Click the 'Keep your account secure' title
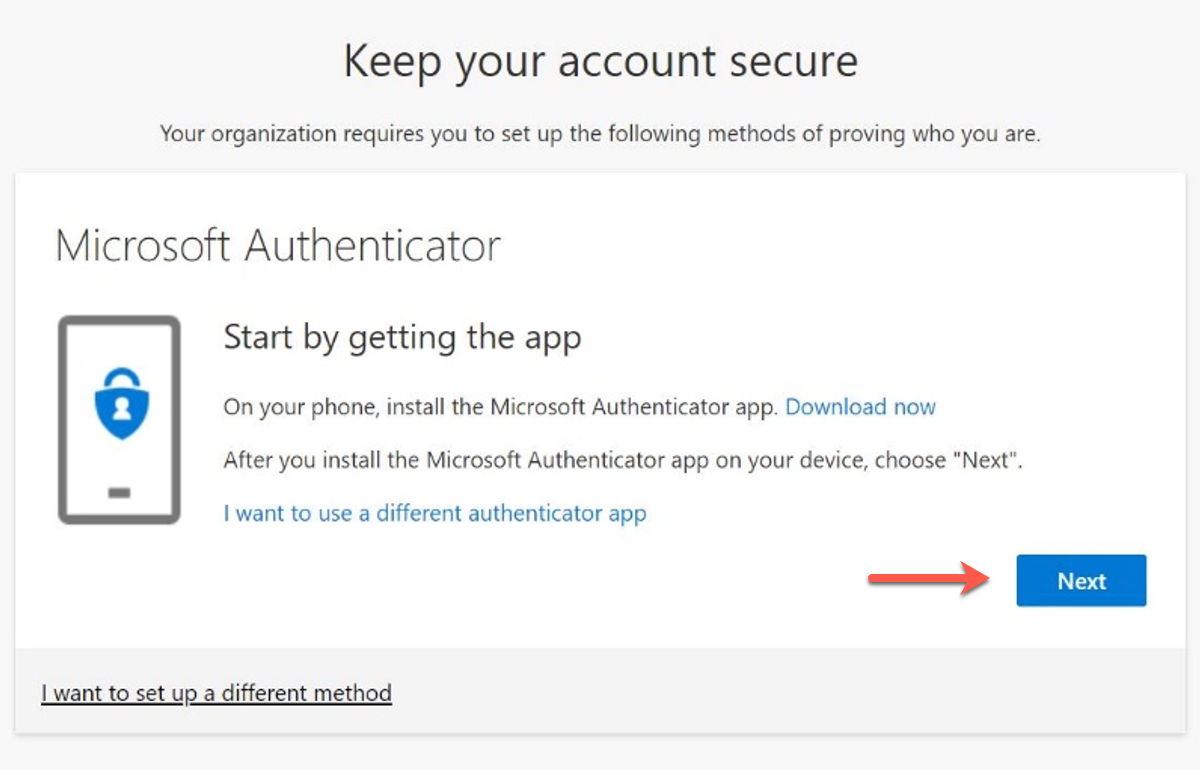The width and height of the screenshot is (1200, 770). (x=600, y=61)
